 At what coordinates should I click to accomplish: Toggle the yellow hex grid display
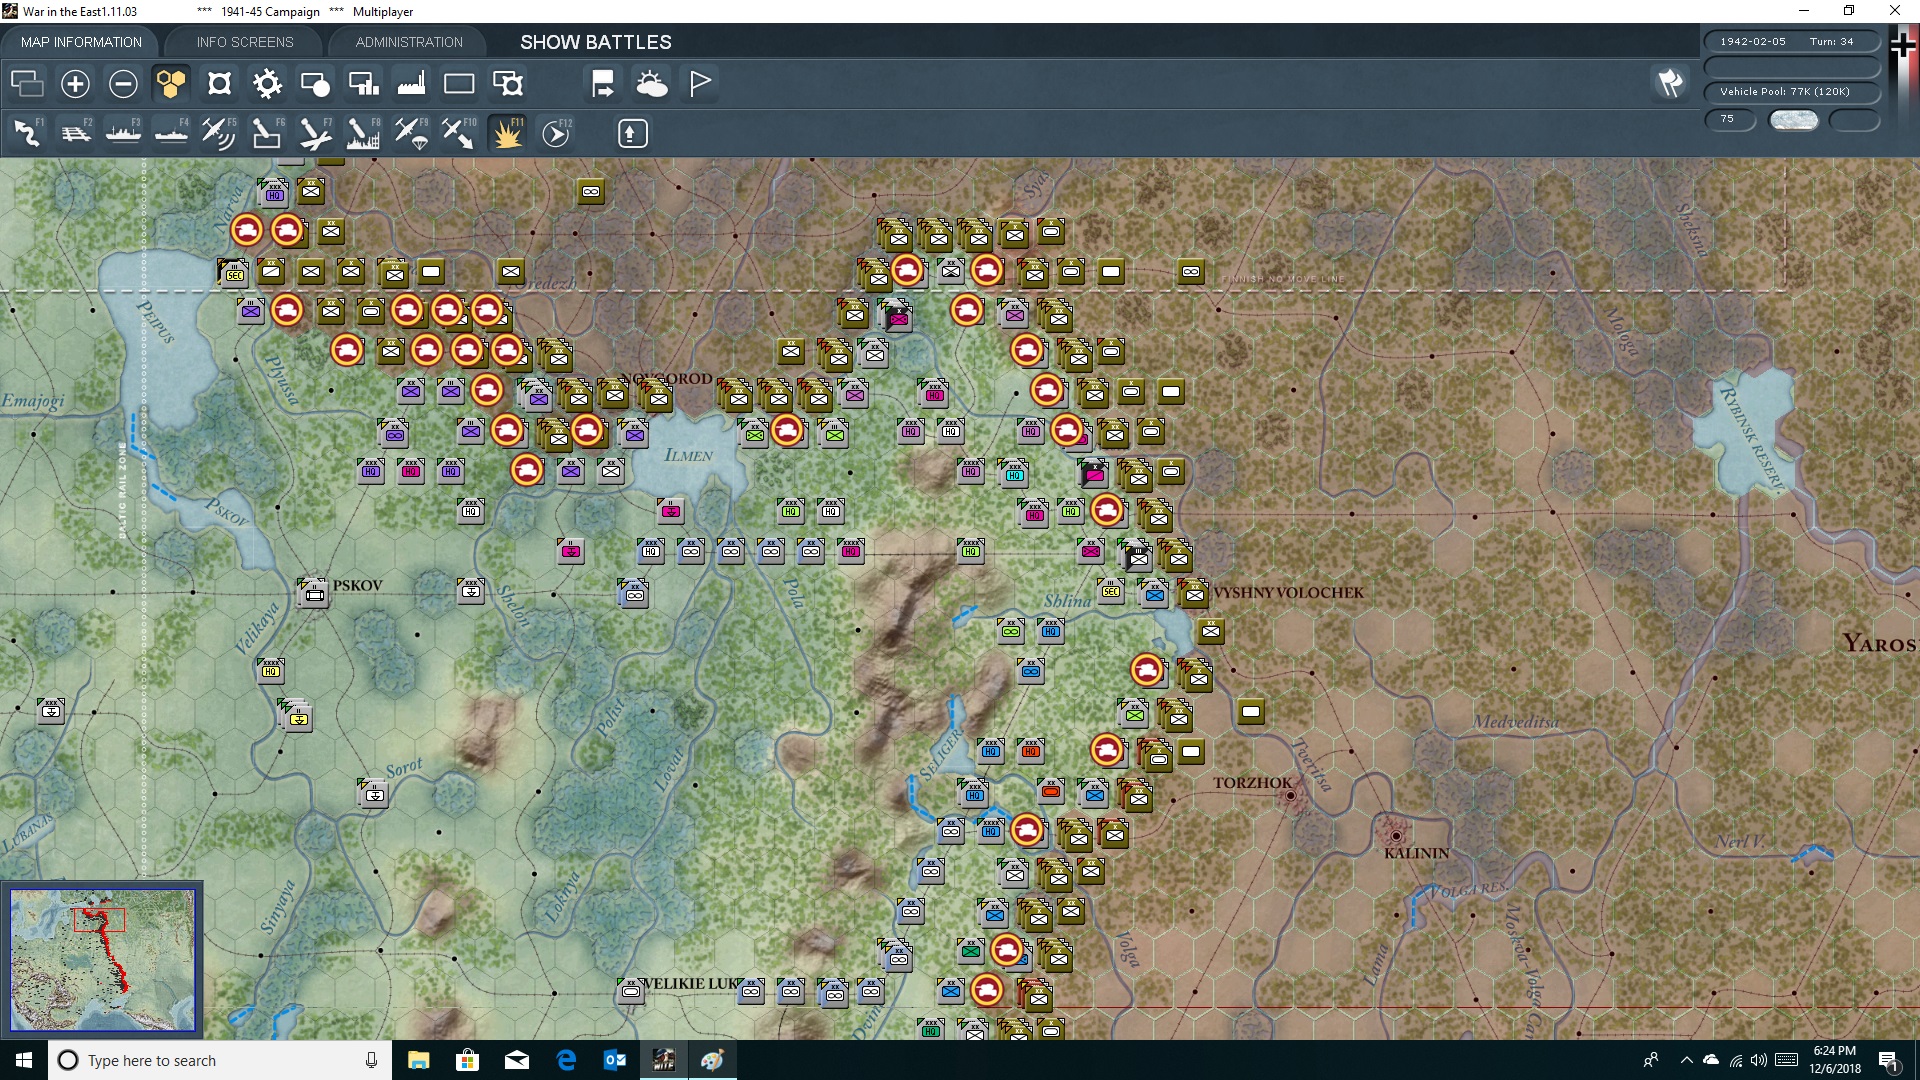pos(171,83)
